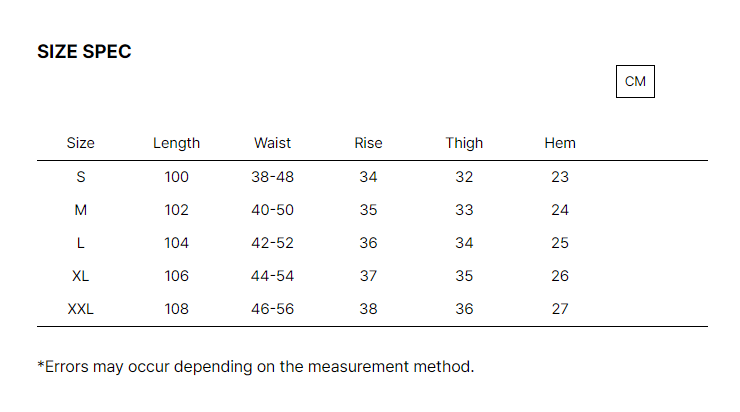Viewport: 740px width, 412px height.
Task: Select the Waist column header
Action: pos(272,143)
